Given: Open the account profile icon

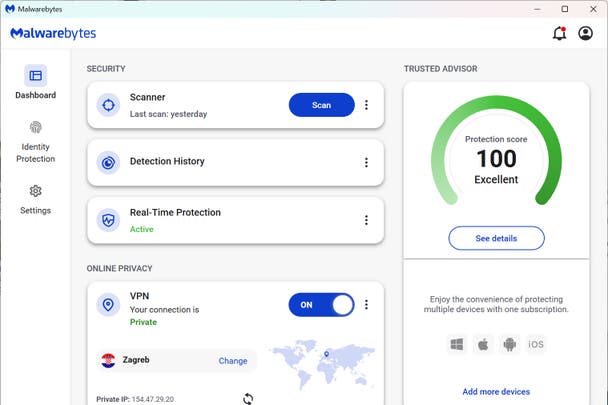Looking at the screenshot, I should click(585, 33).
